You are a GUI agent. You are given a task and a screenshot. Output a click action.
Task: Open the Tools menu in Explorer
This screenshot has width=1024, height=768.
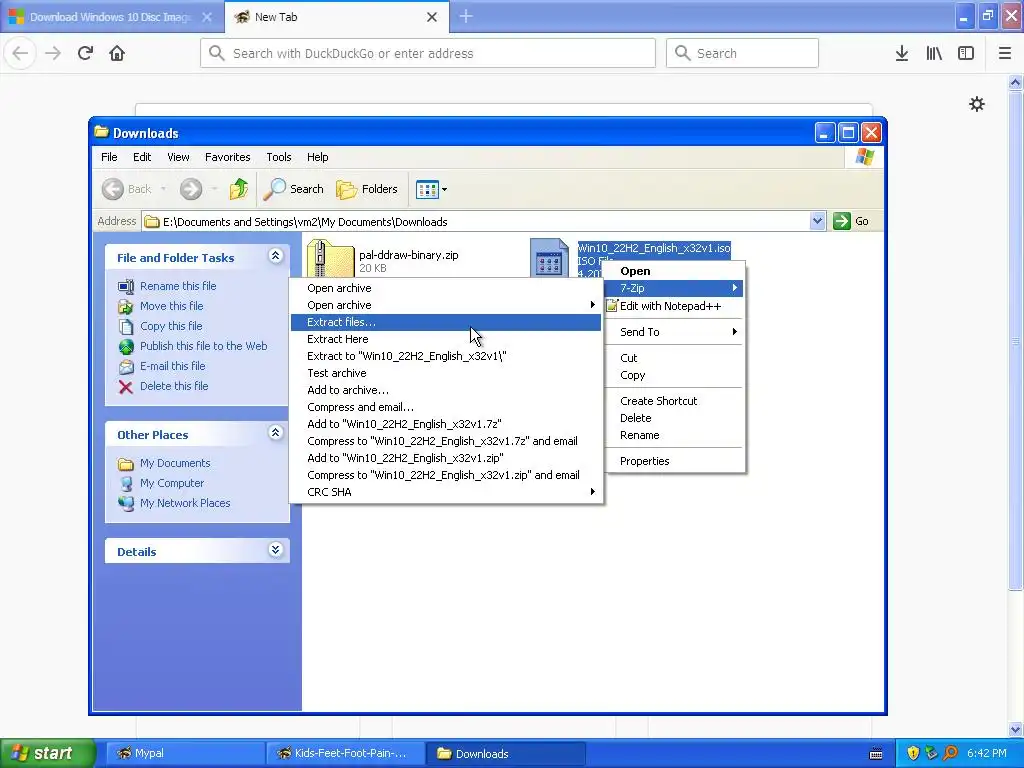pyautogui.click(x=279, y=157)
